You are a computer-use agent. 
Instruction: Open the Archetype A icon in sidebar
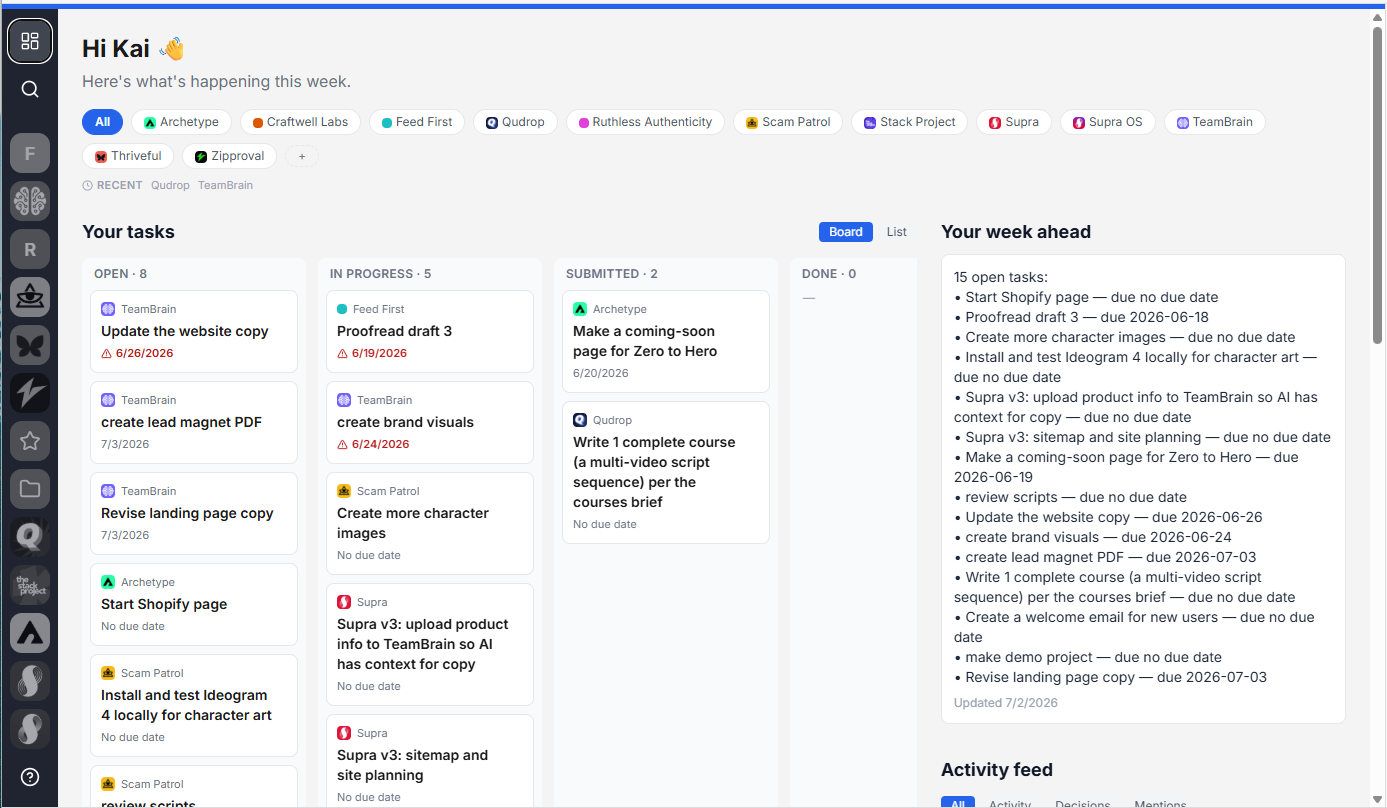pos(30,633)
